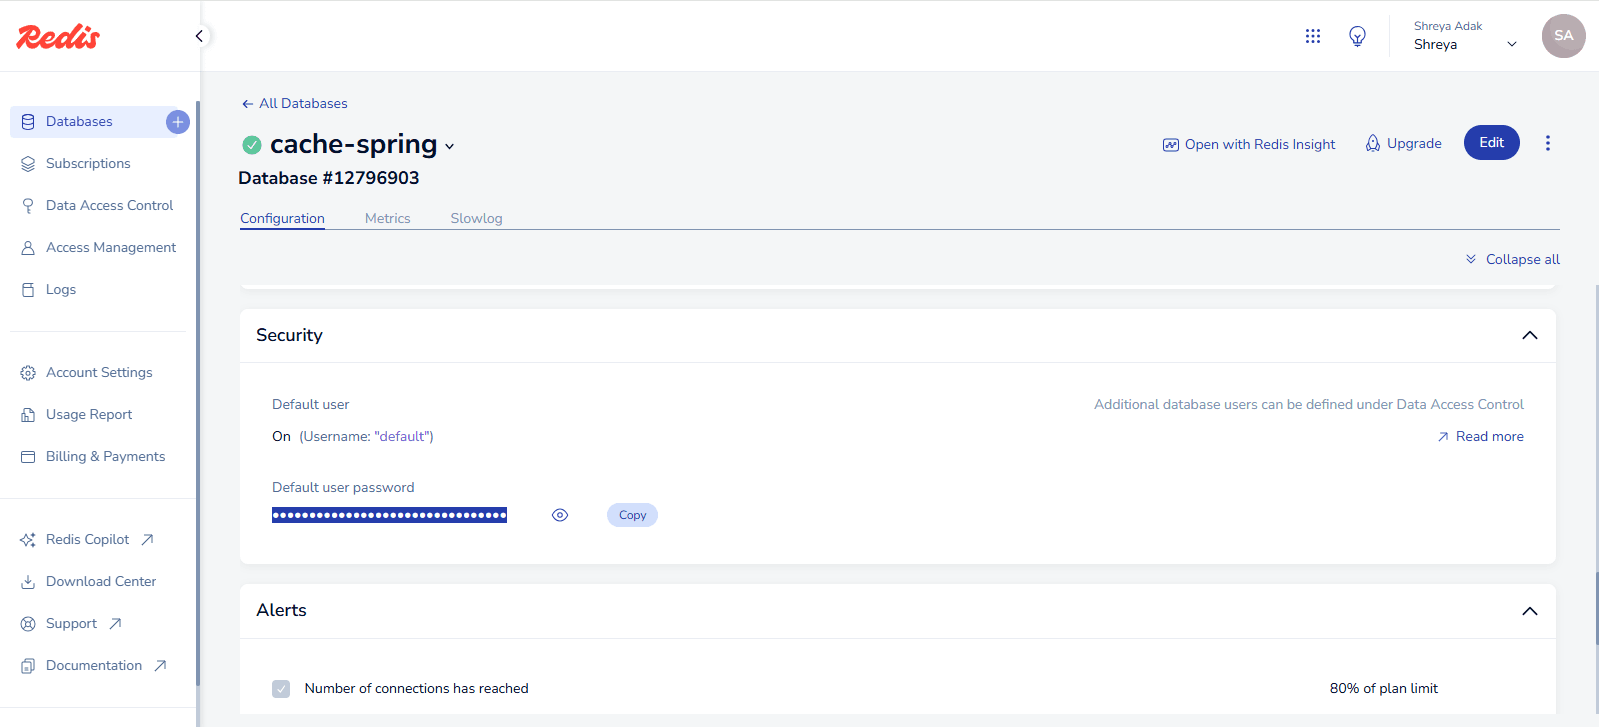The width and height of the screenshot is (1599, 727).
Task: Expand the Shreya account dropdown
Action: pyautogui.click(x=1512, y=44)
